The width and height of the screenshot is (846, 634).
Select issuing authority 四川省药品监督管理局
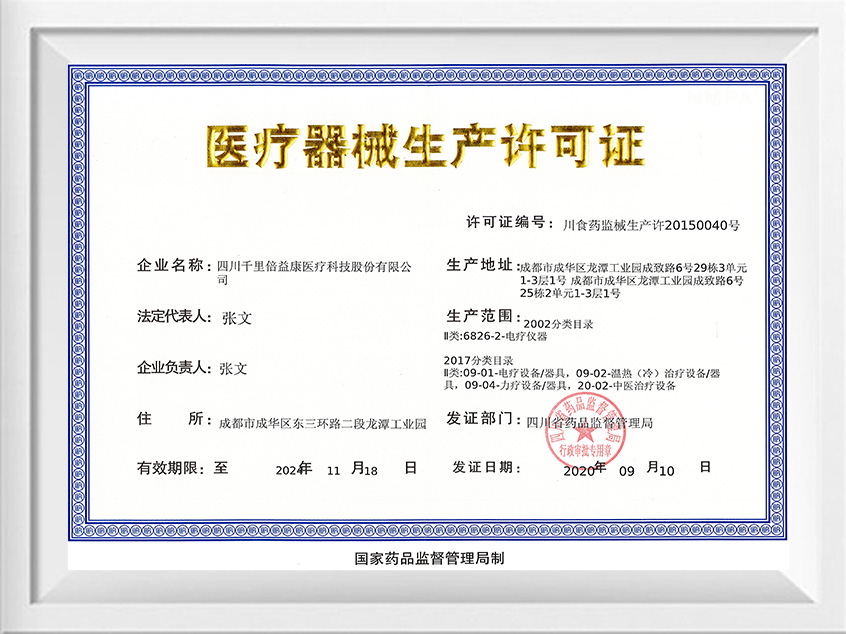tap(590, 423)
